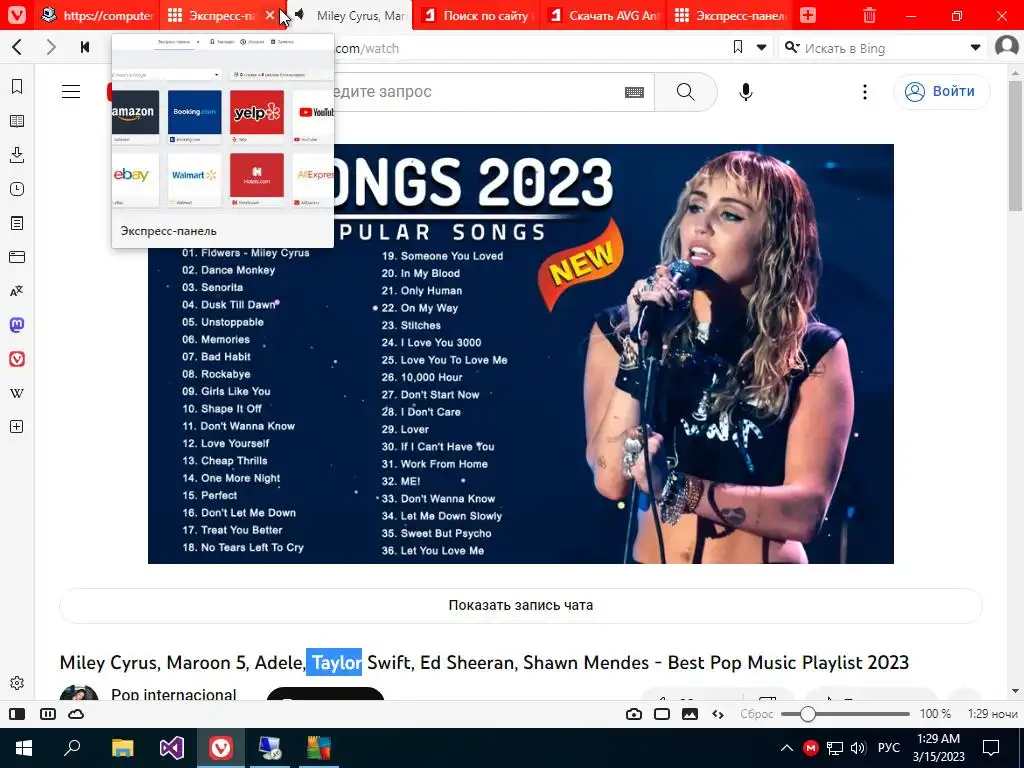
Task: Click the rewind history button
Action: tap(85, 47)
